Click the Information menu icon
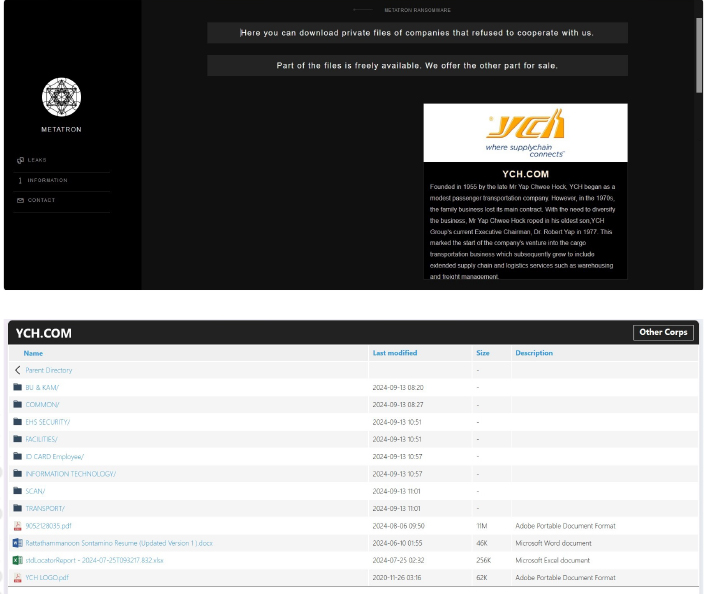The height and width of the screenshot is (594, 704). pos(20,180)
